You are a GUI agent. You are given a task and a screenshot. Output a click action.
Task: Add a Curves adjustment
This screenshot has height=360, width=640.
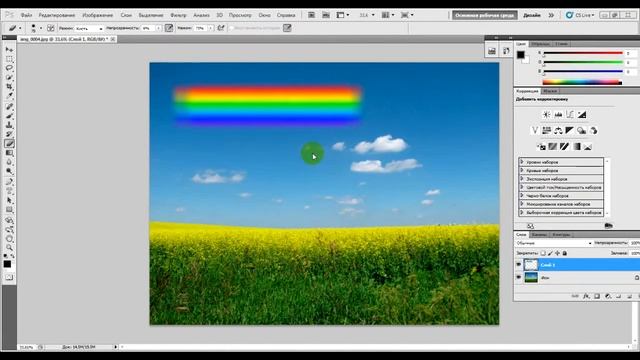pyautogui.click(x=570, y=115)
